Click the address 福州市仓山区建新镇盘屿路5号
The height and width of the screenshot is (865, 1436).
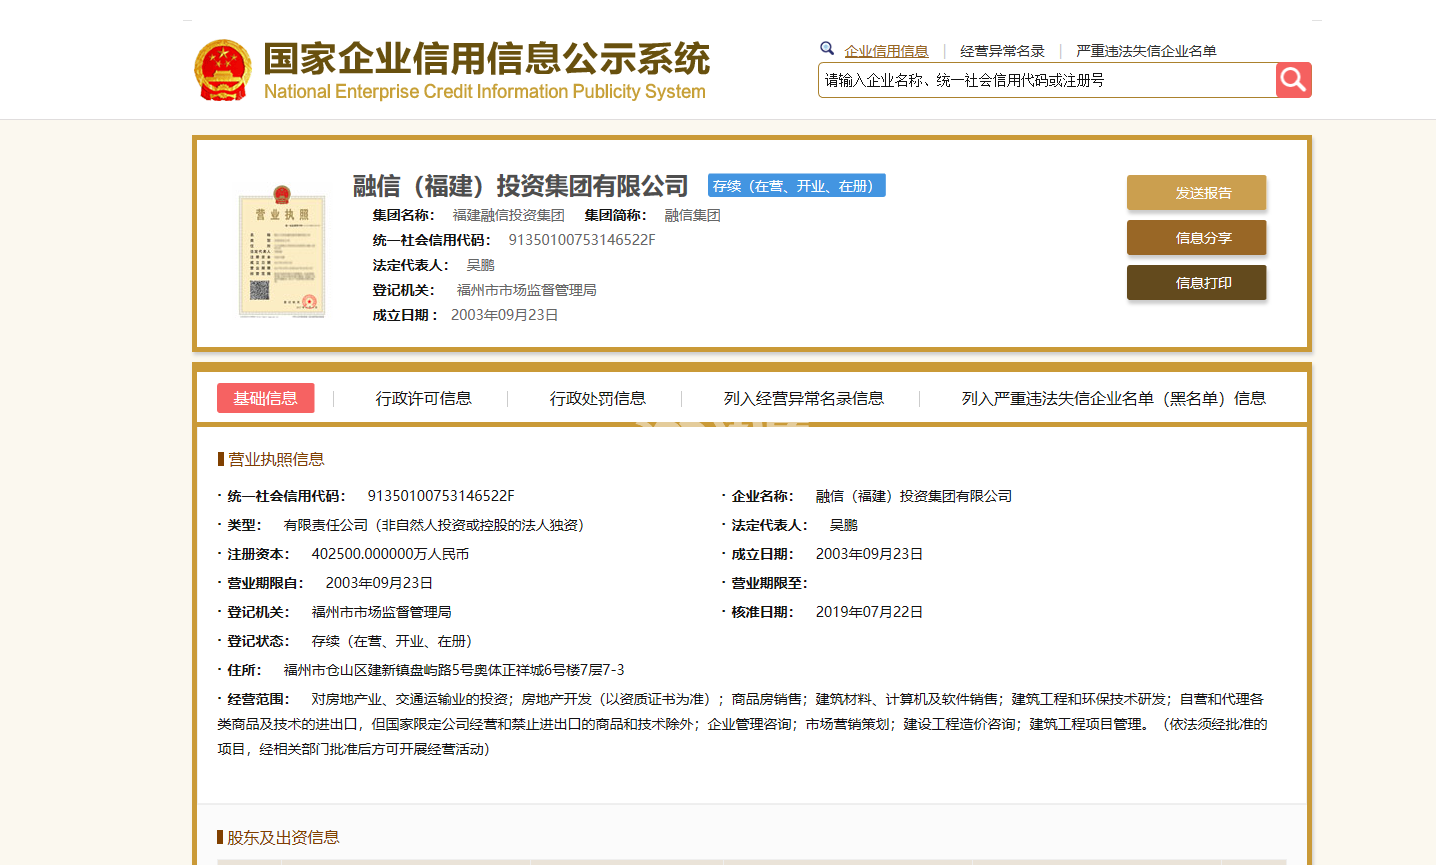click(454, 670)
